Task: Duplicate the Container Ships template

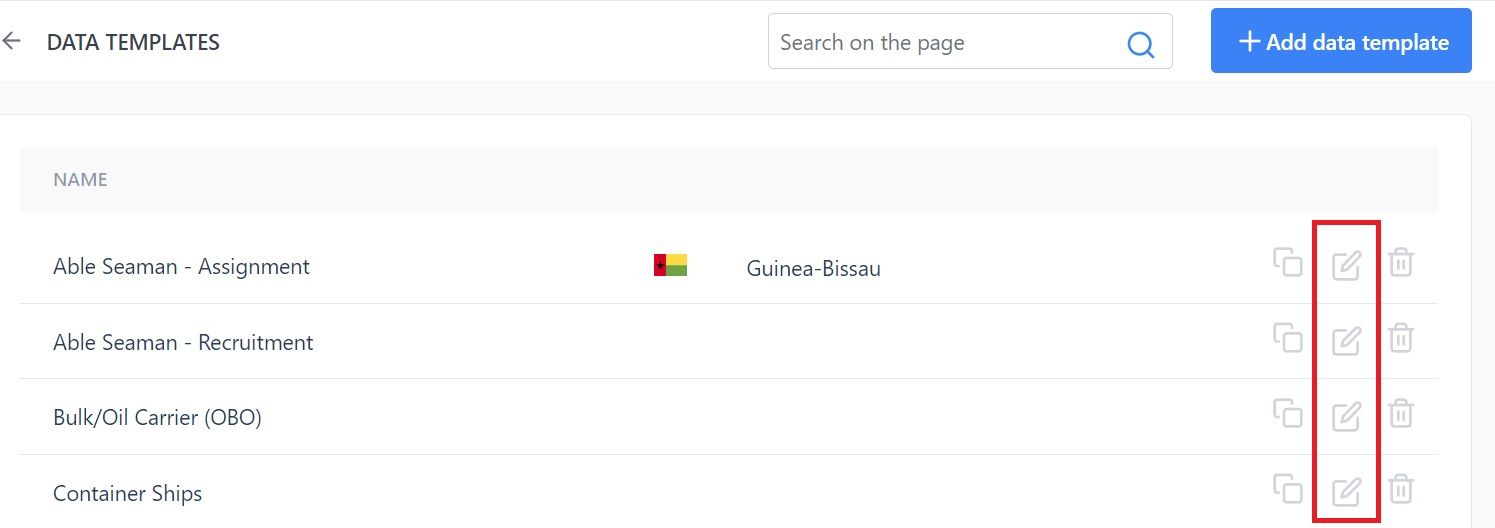Action: [x=1288, y=488]
